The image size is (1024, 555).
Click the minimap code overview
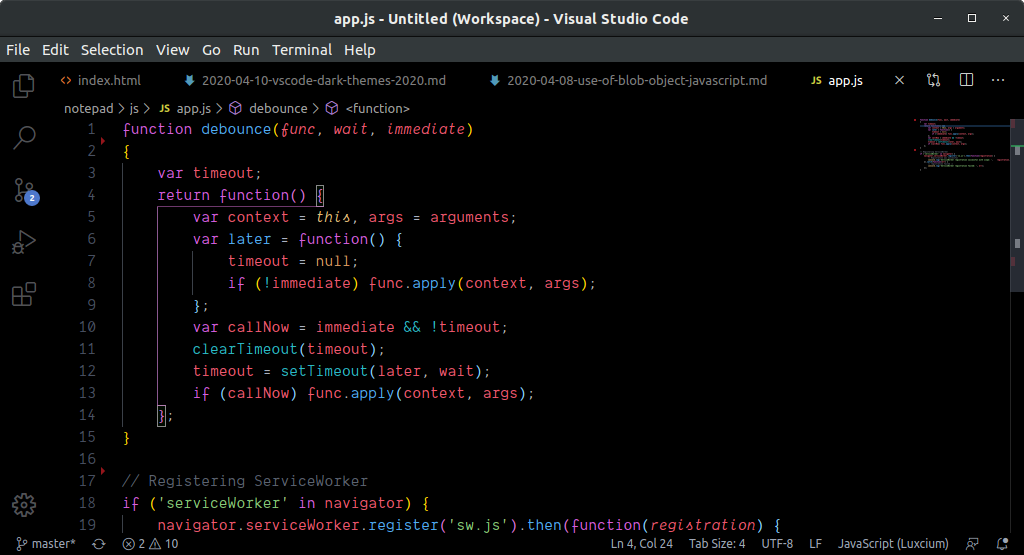click(x=960, y=144)
